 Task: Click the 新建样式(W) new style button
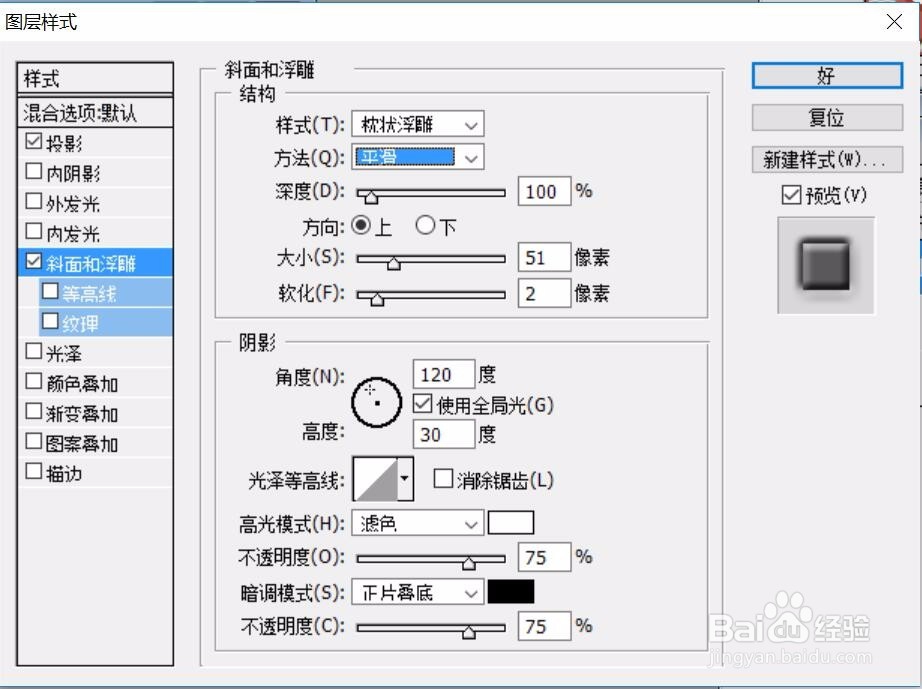(x=827, y=159)
